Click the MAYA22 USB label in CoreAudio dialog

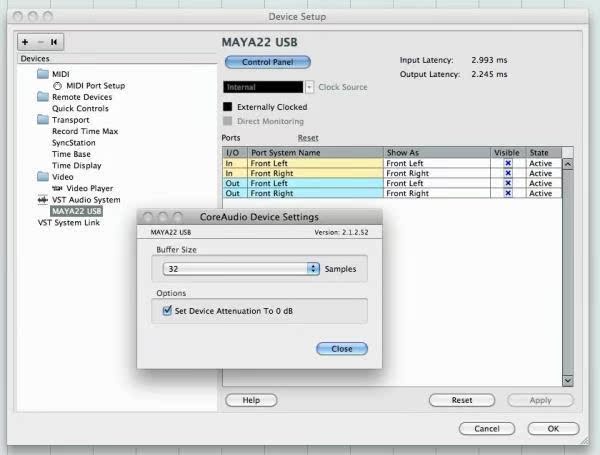pyautogui.click(x=171, y=232)
